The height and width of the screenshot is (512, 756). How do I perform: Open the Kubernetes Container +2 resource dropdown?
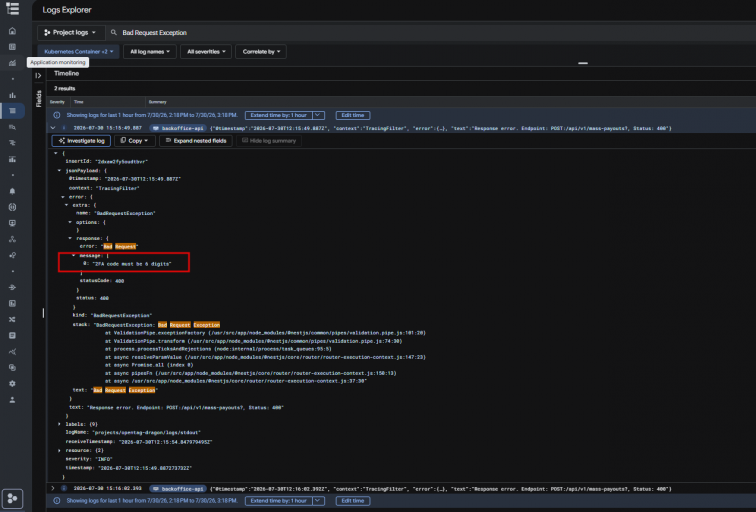pyautogui.click(x=79, y=52)
